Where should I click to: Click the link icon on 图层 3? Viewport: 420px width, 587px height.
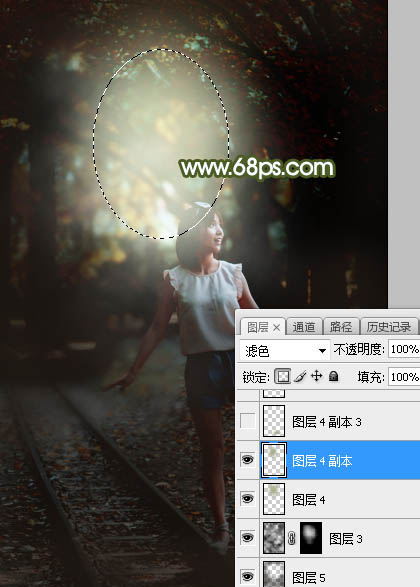292,539
